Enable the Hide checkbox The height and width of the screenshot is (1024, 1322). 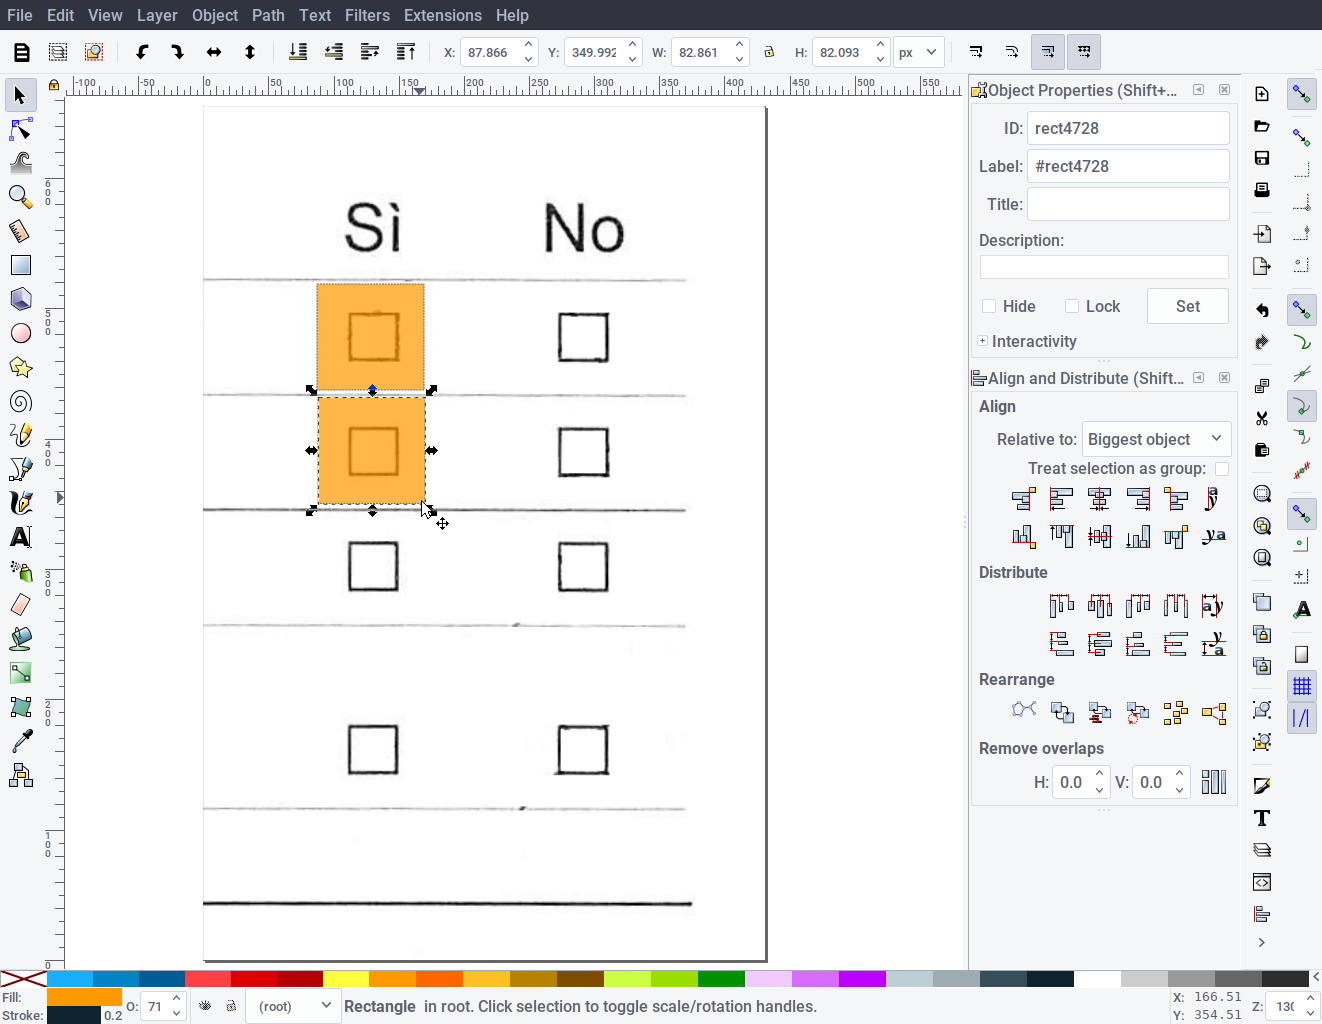tap(989, 306)
